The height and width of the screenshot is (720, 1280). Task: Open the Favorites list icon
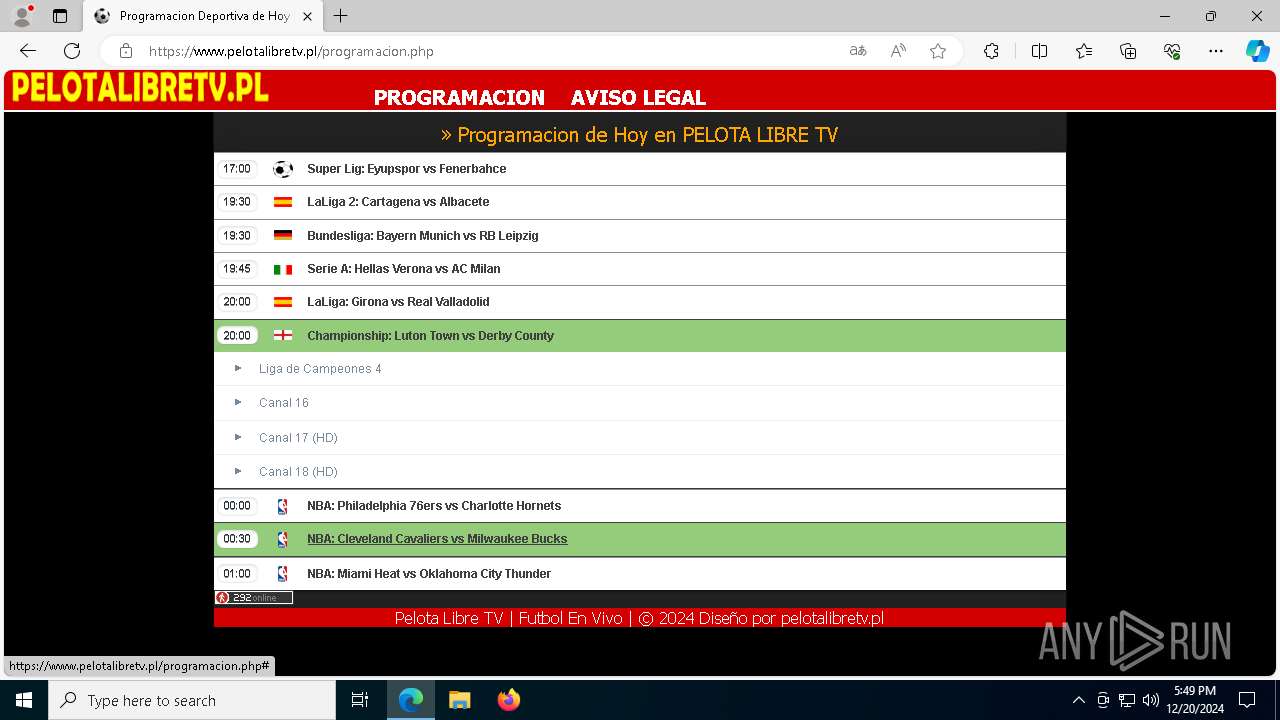1084,51
